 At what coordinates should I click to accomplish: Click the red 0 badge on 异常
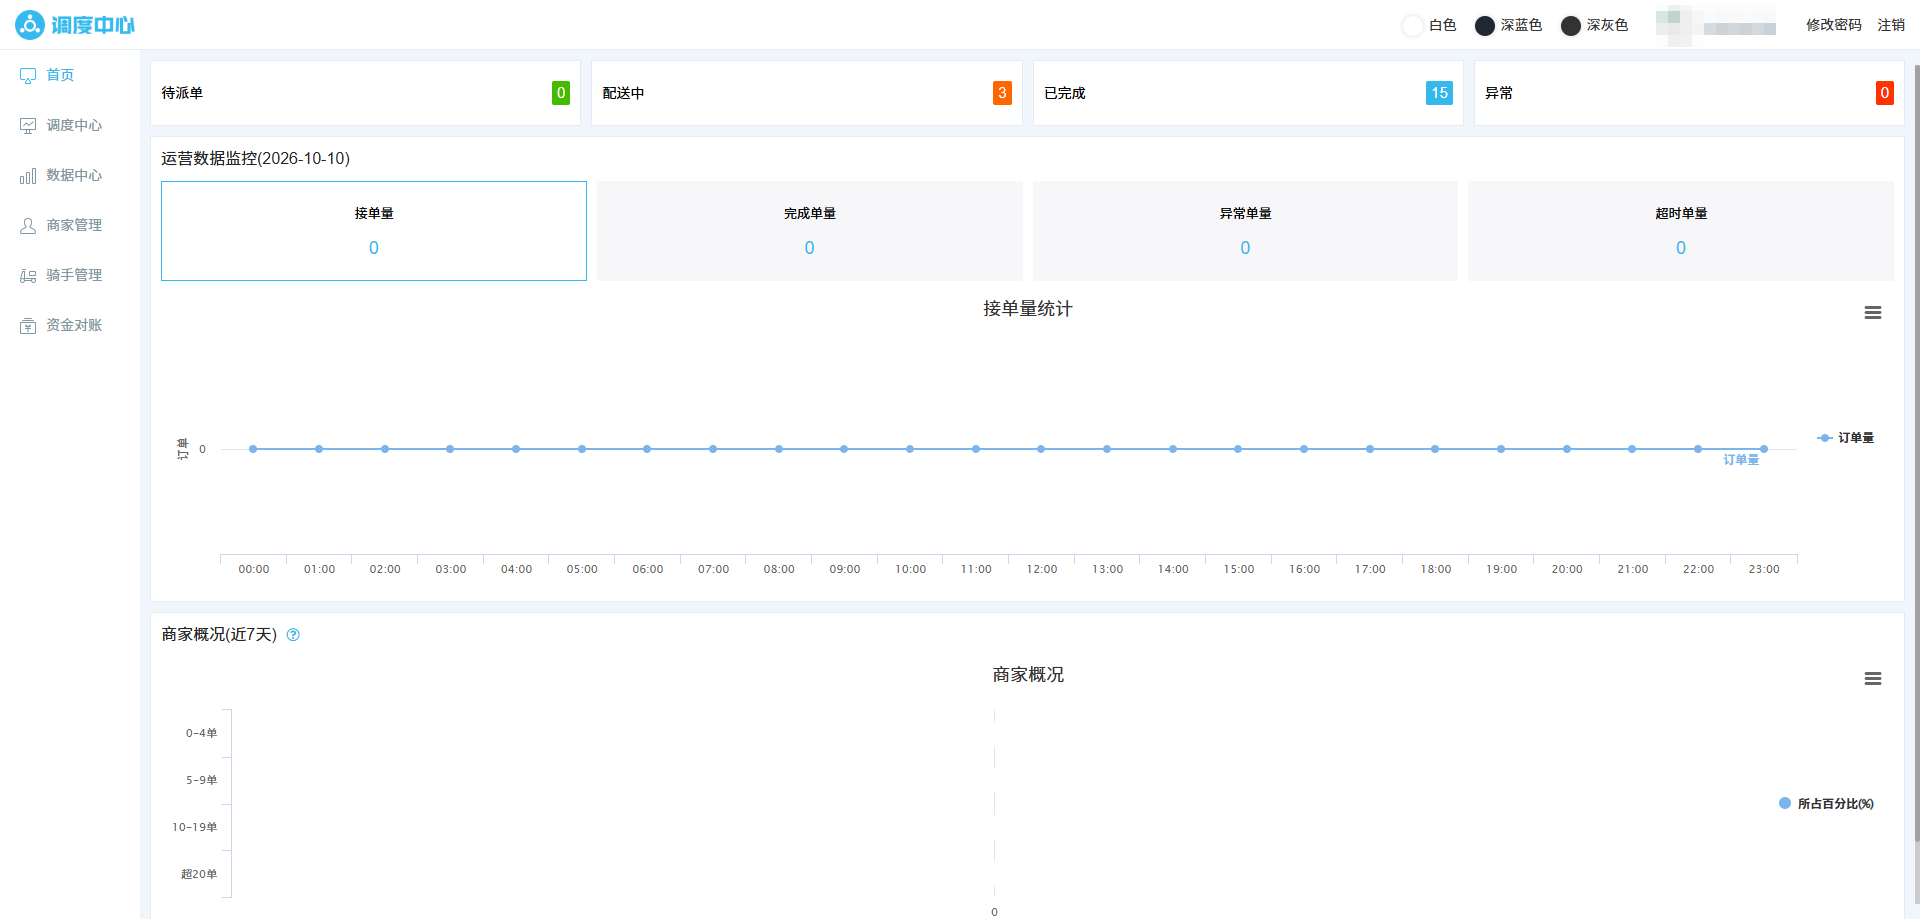pos(1885,93)
